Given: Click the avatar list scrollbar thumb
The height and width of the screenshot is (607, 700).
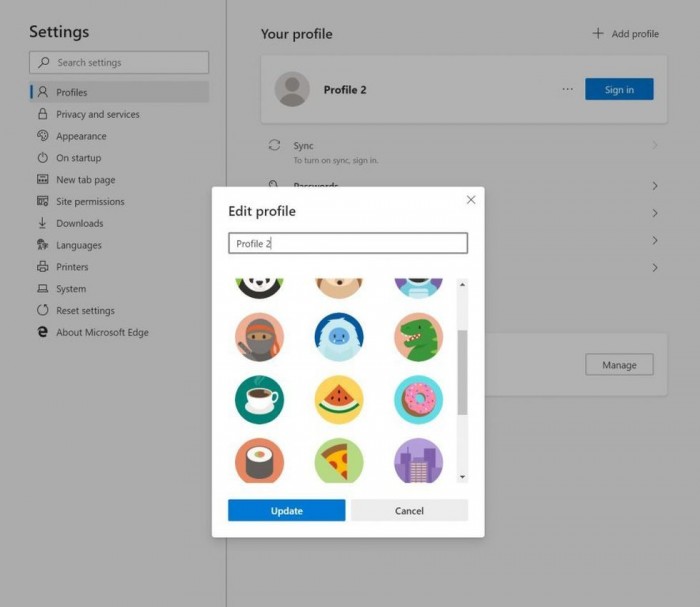Looking at the screenshot, I should (x=462, y=373).
